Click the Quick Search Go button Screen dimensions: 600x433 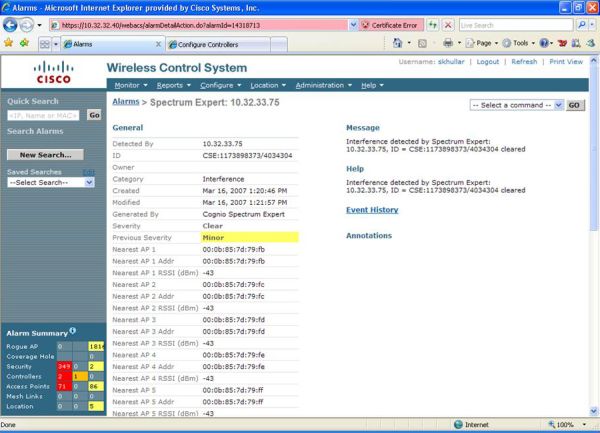click(94, 115)
